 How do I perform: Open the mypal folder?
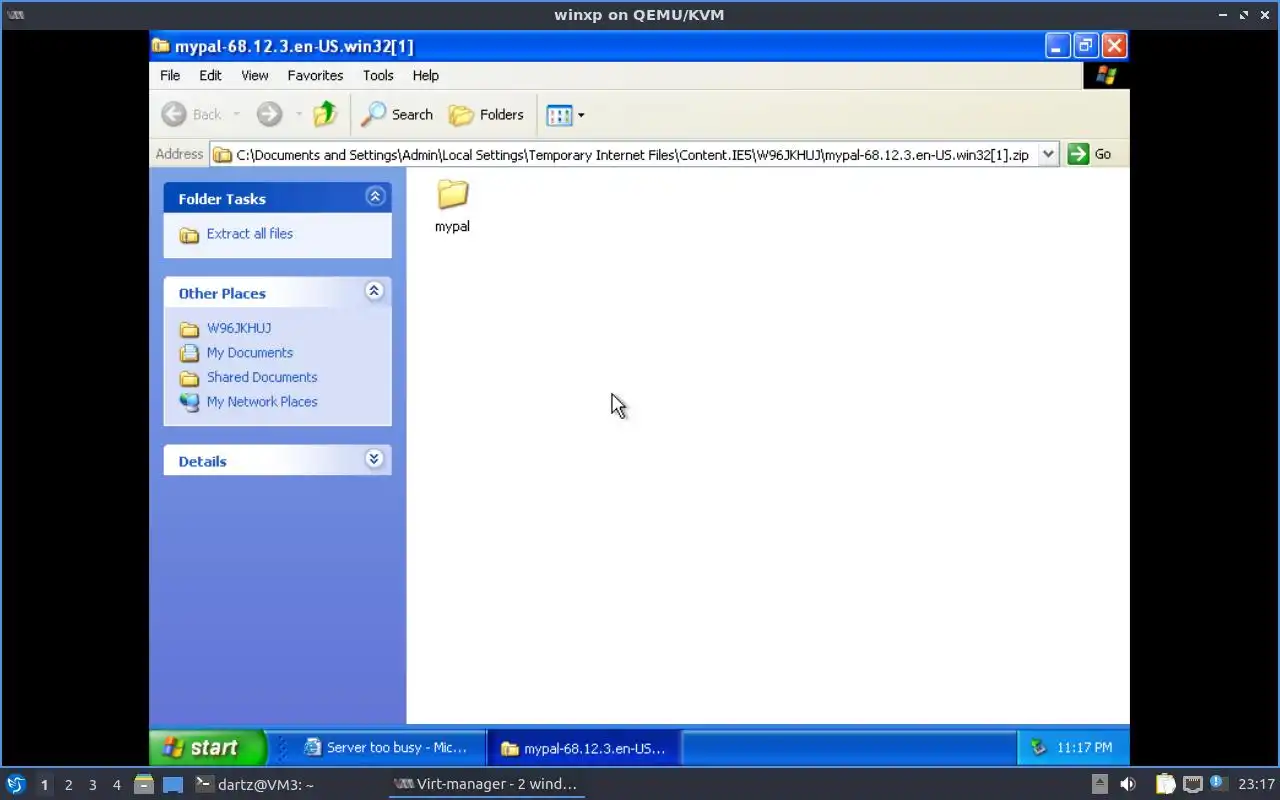coord(452,205)
